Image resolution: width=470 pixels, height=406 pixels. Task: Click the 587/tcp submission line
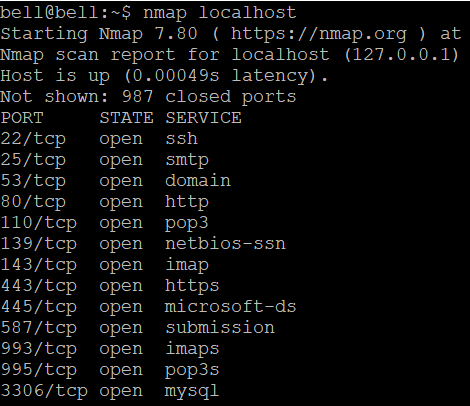click(x=138, y=328)
